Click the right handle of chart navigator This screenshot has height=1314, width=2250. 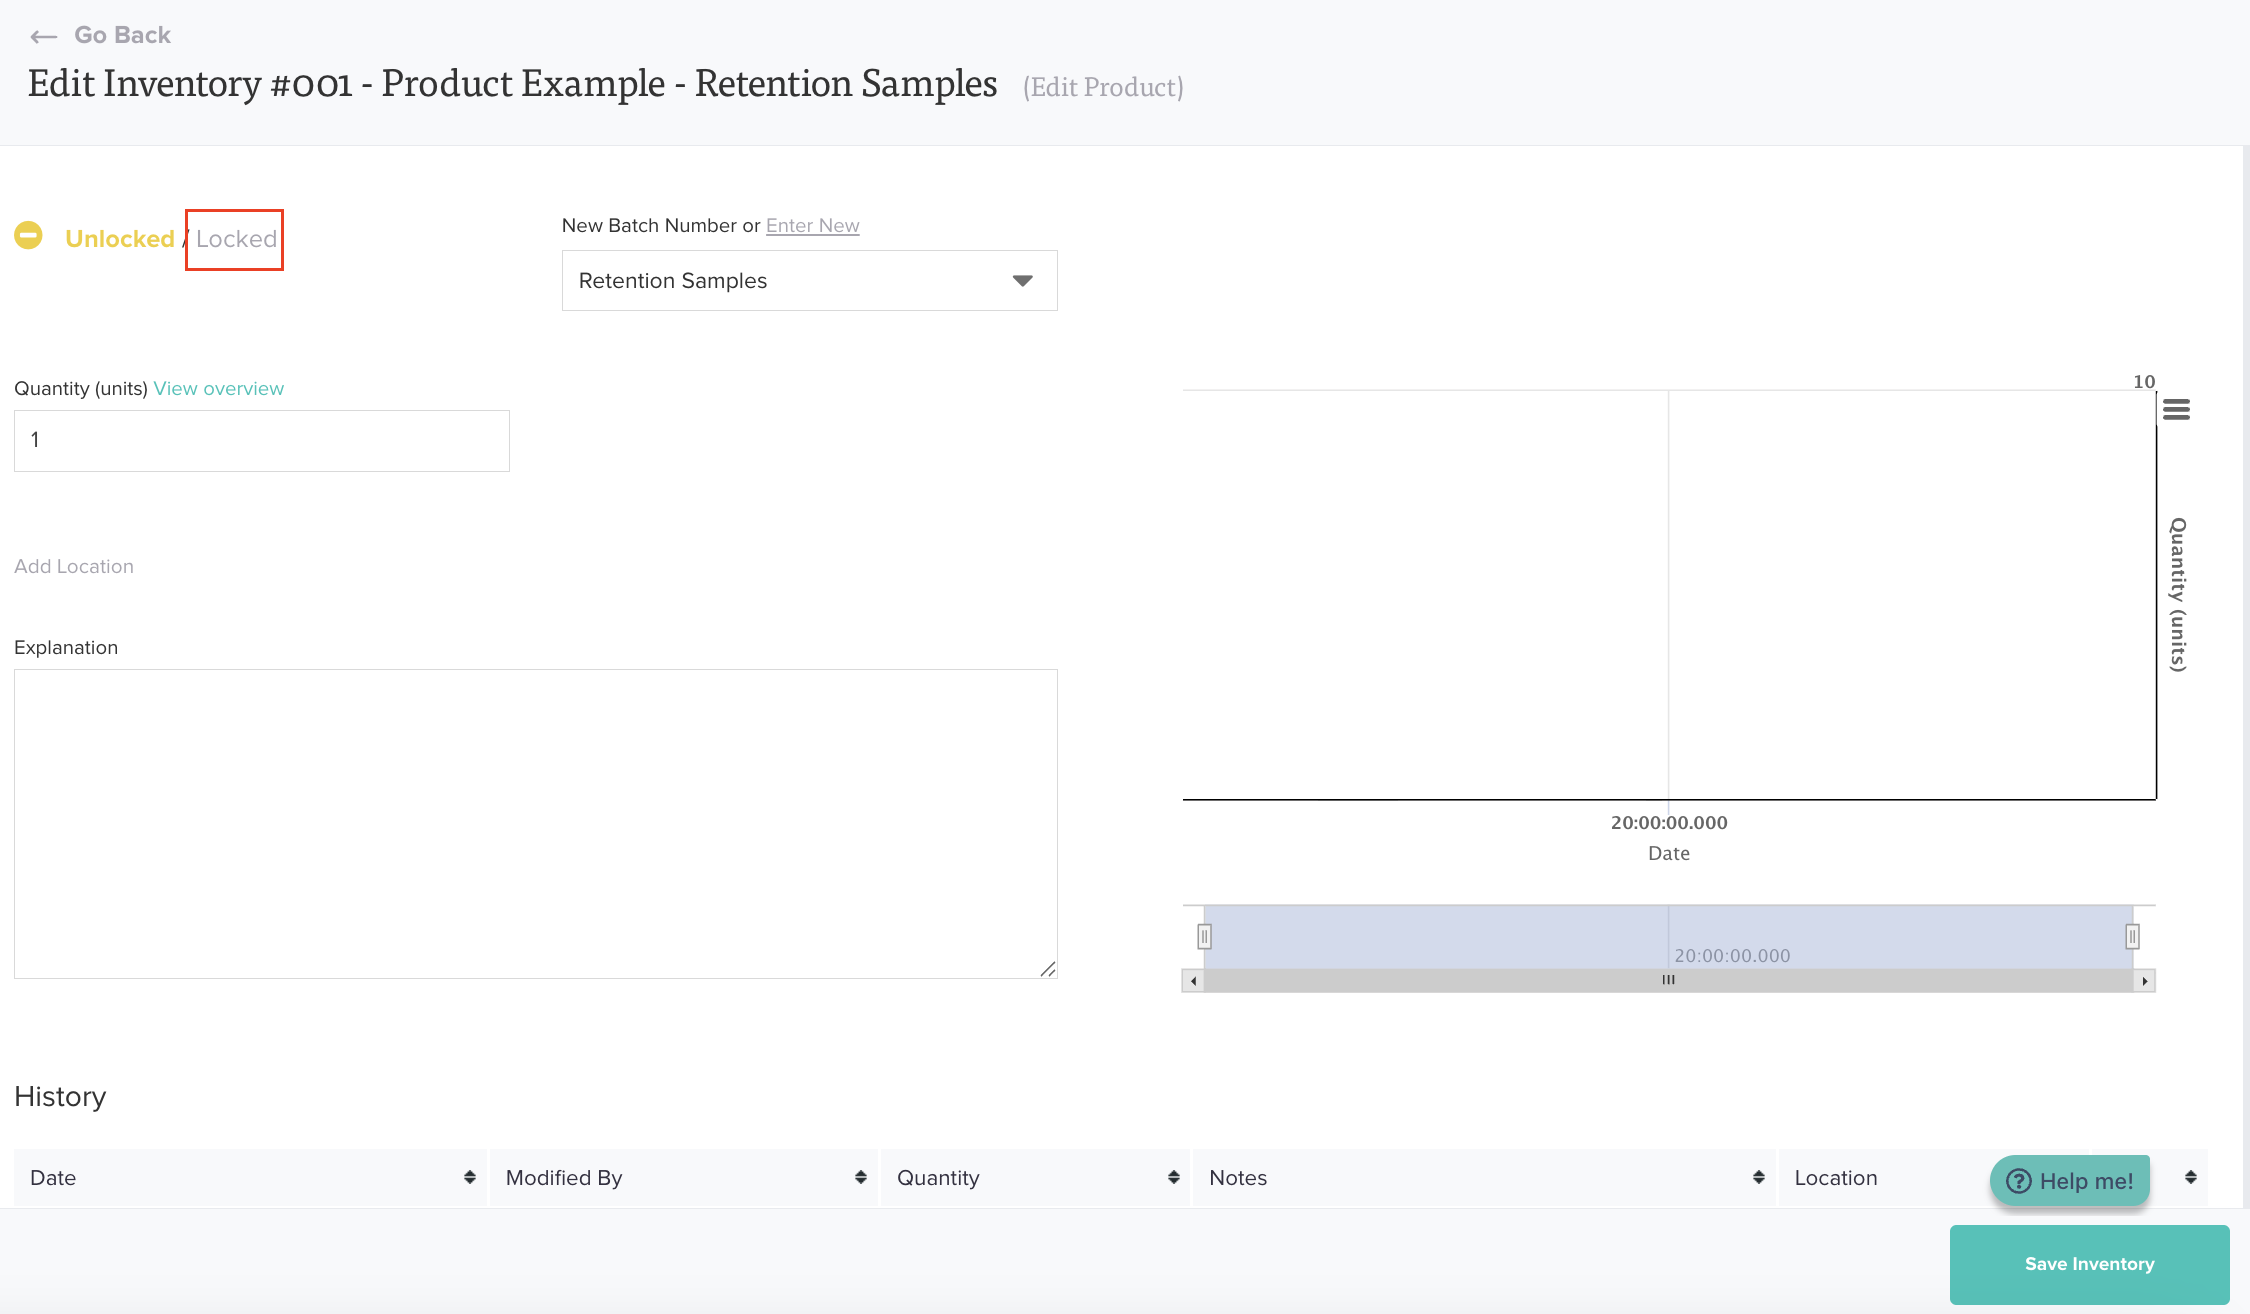pyautogui.click(x=2132, y=937)
